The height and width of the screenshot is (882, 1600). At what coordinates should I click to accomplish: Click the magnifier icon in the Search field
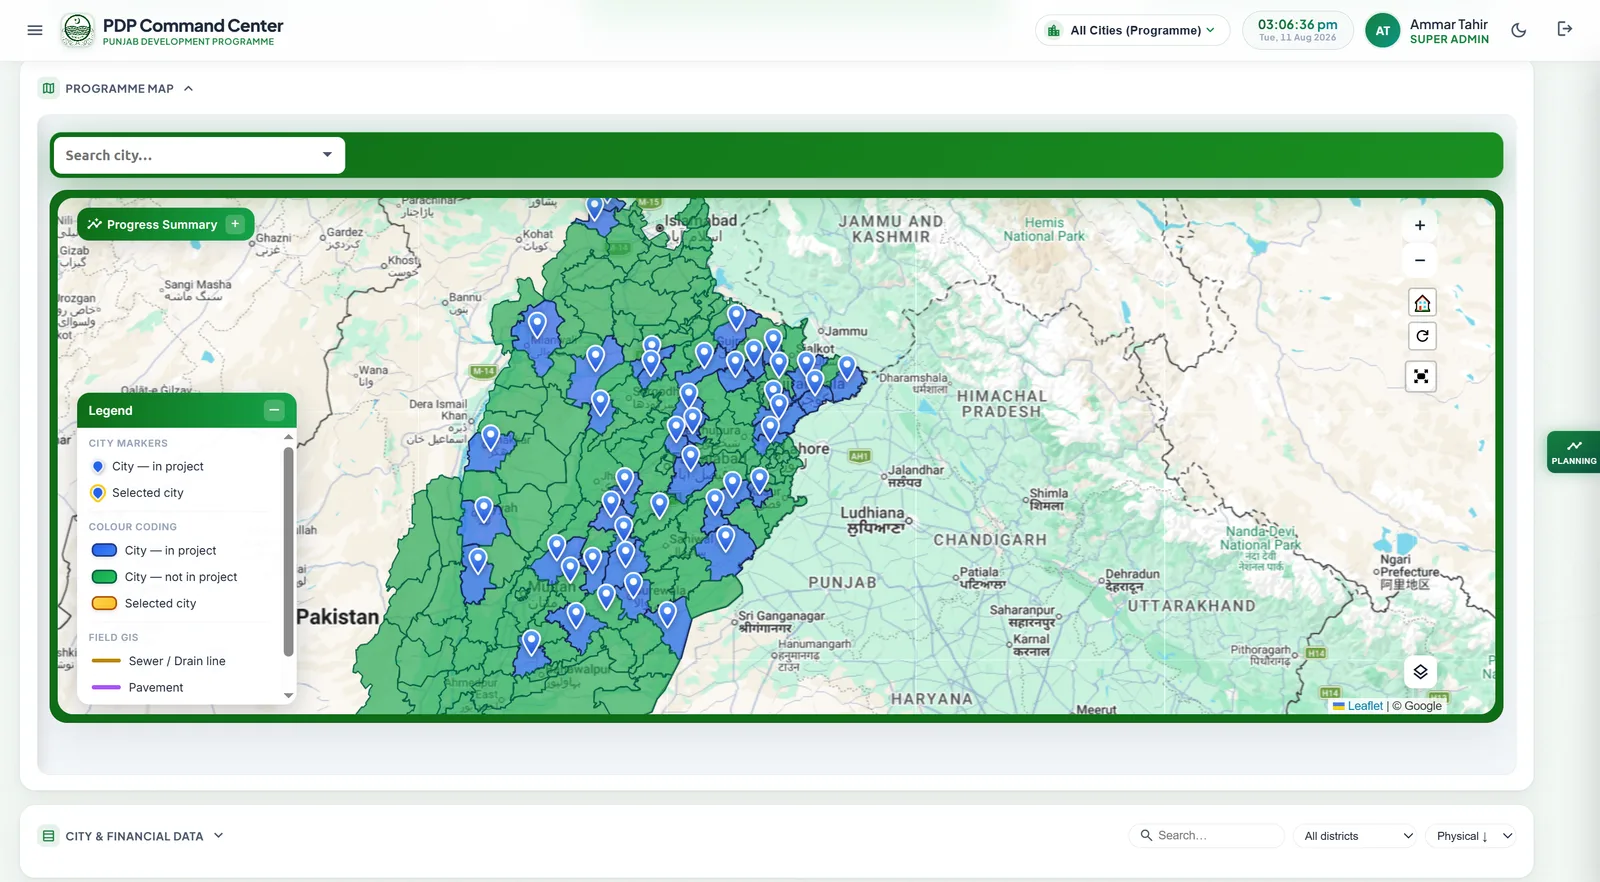(1146, 835)
